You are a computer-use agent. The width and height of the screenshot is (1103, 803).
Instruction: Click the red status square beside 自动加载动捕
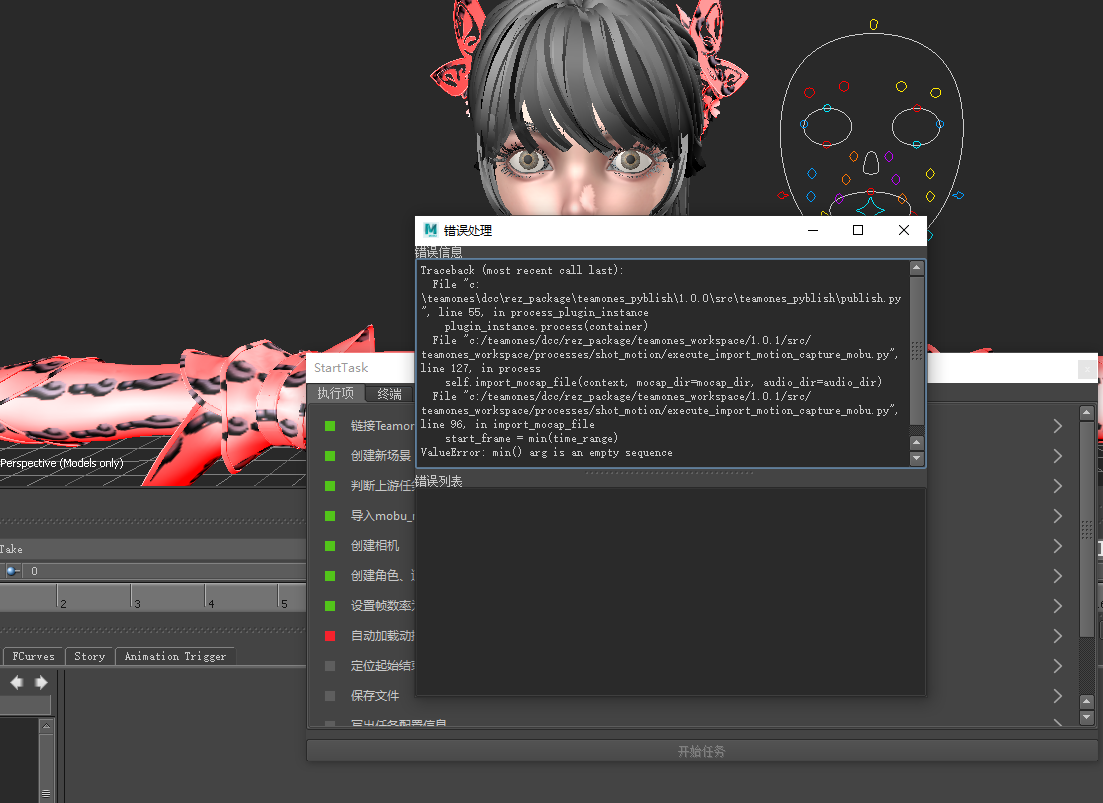[x=330, y=636]
